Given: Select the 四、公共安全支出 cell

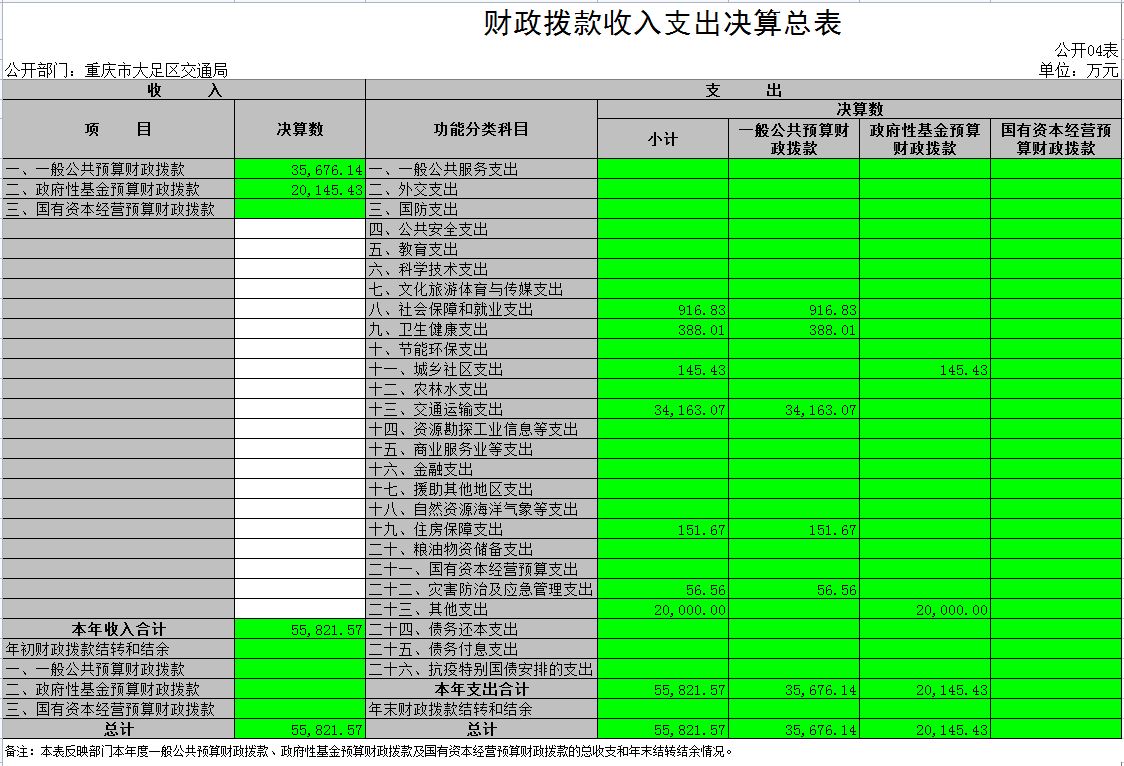Looking at the screenshot, I should (481, 229).
